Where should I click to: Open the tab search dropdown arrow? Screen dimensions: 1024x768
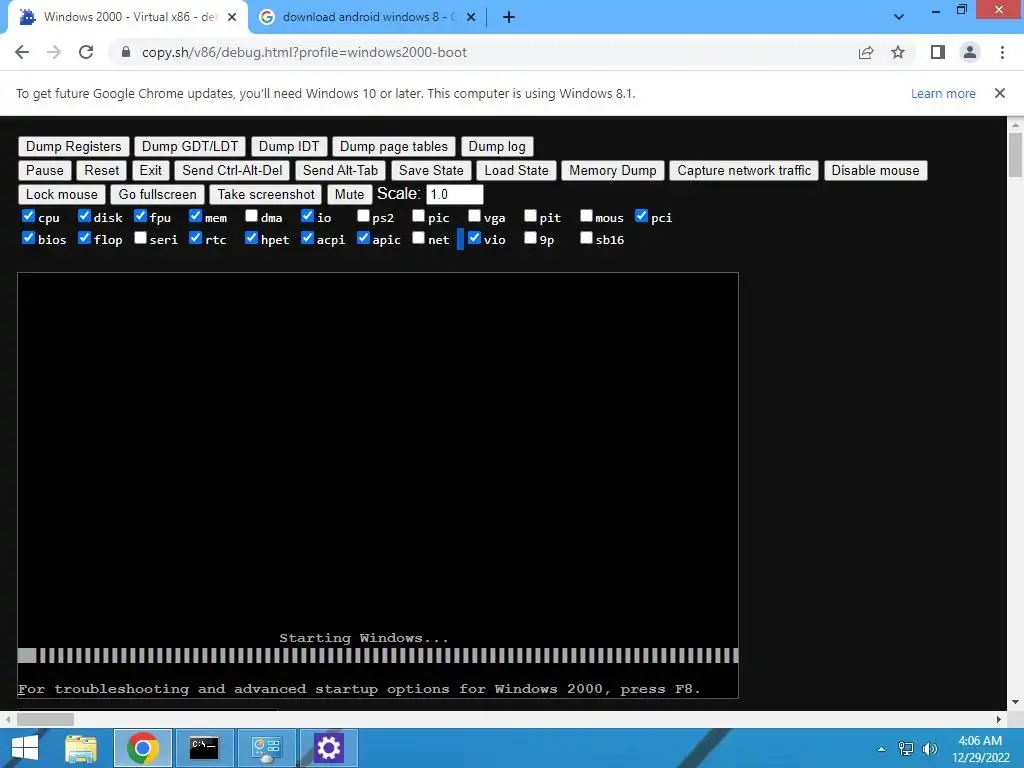(x=899, y=17)
